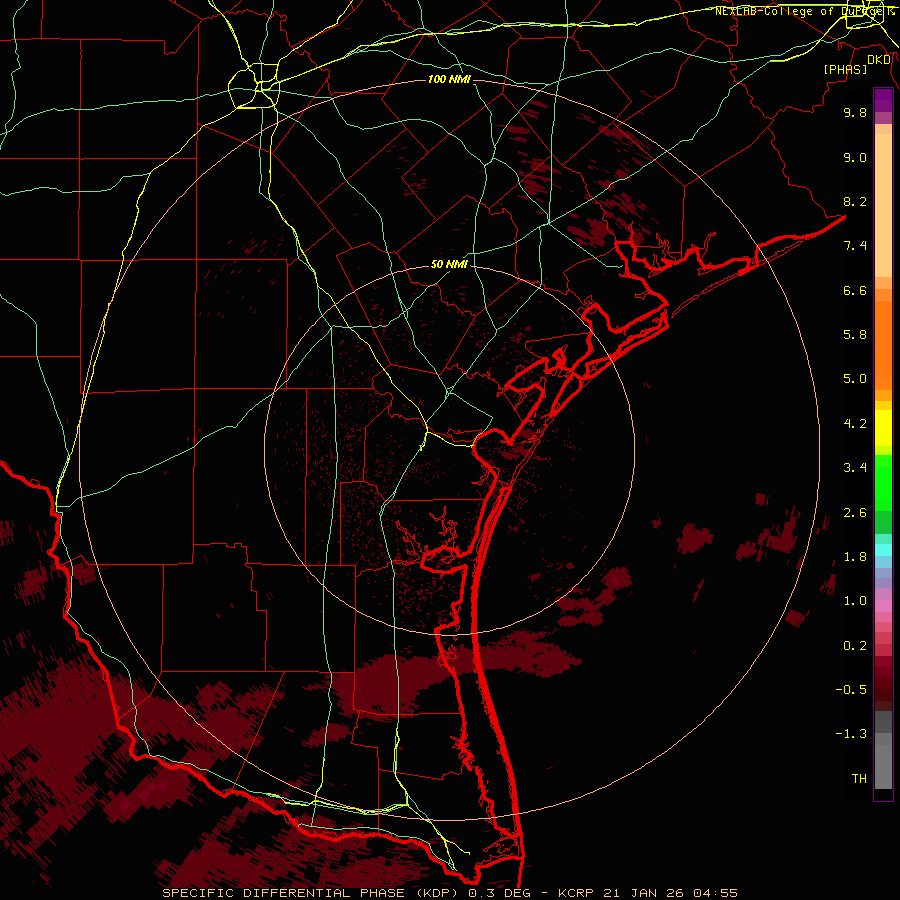This screenshot has width=900, height=900.
Task: Click the 5.0 value on color scale
Action: click(855, 379)
